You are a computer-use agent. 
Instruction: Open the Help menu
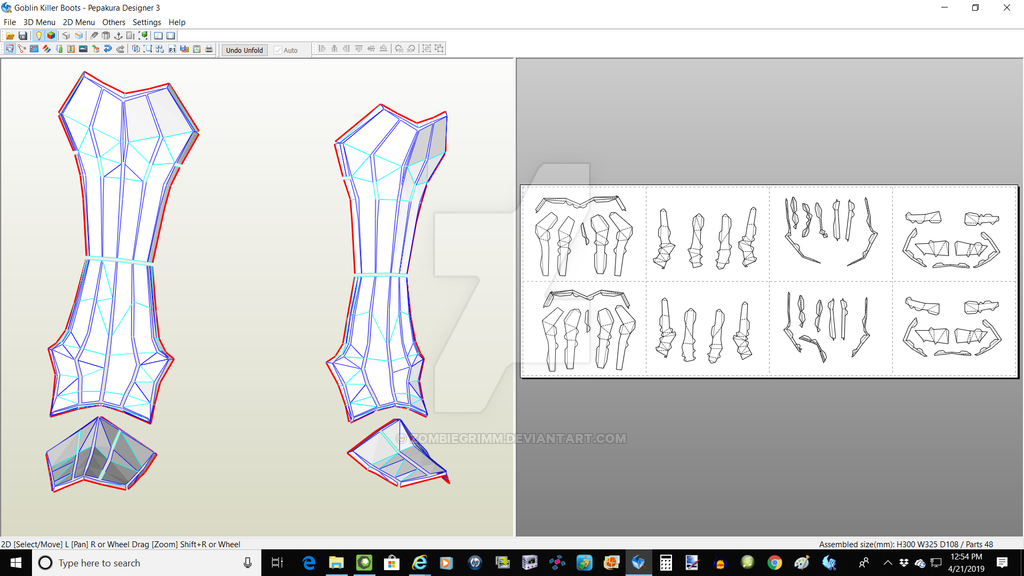coord(177,22)
